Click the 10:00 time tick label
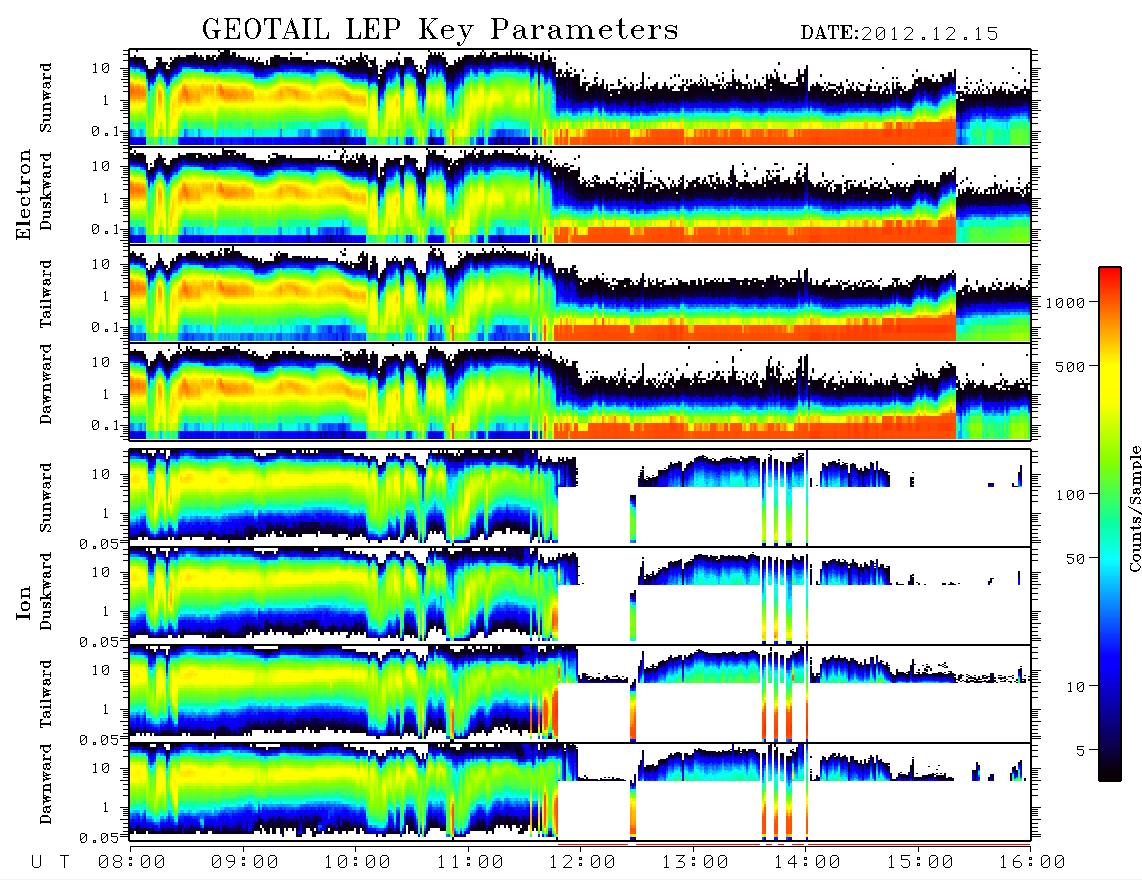This screenshot has height=880, width=1142. coord(358,863)
